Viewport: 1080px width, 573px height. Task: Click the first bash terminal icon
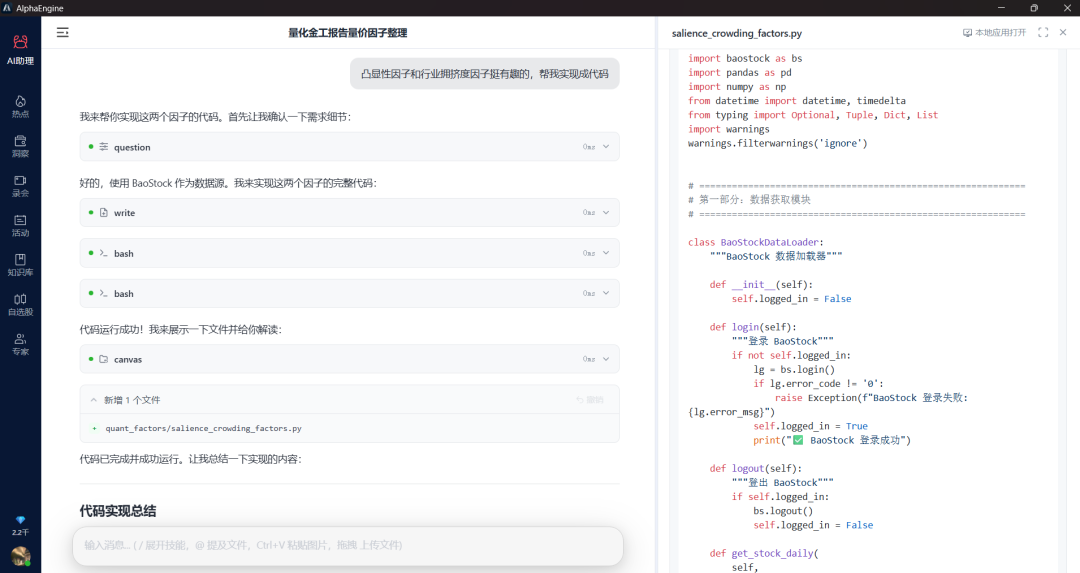[x=104, y=253]
